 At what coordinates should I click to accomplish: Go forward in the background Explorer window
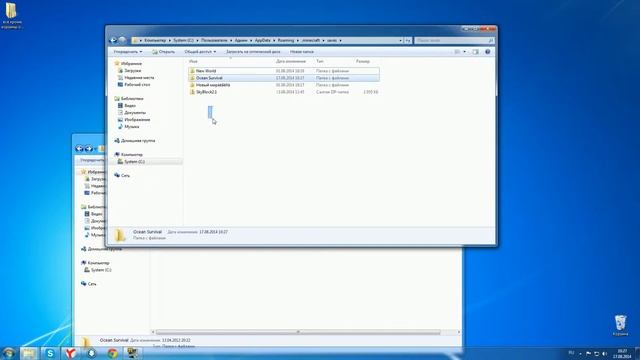[x=88, y=149]
